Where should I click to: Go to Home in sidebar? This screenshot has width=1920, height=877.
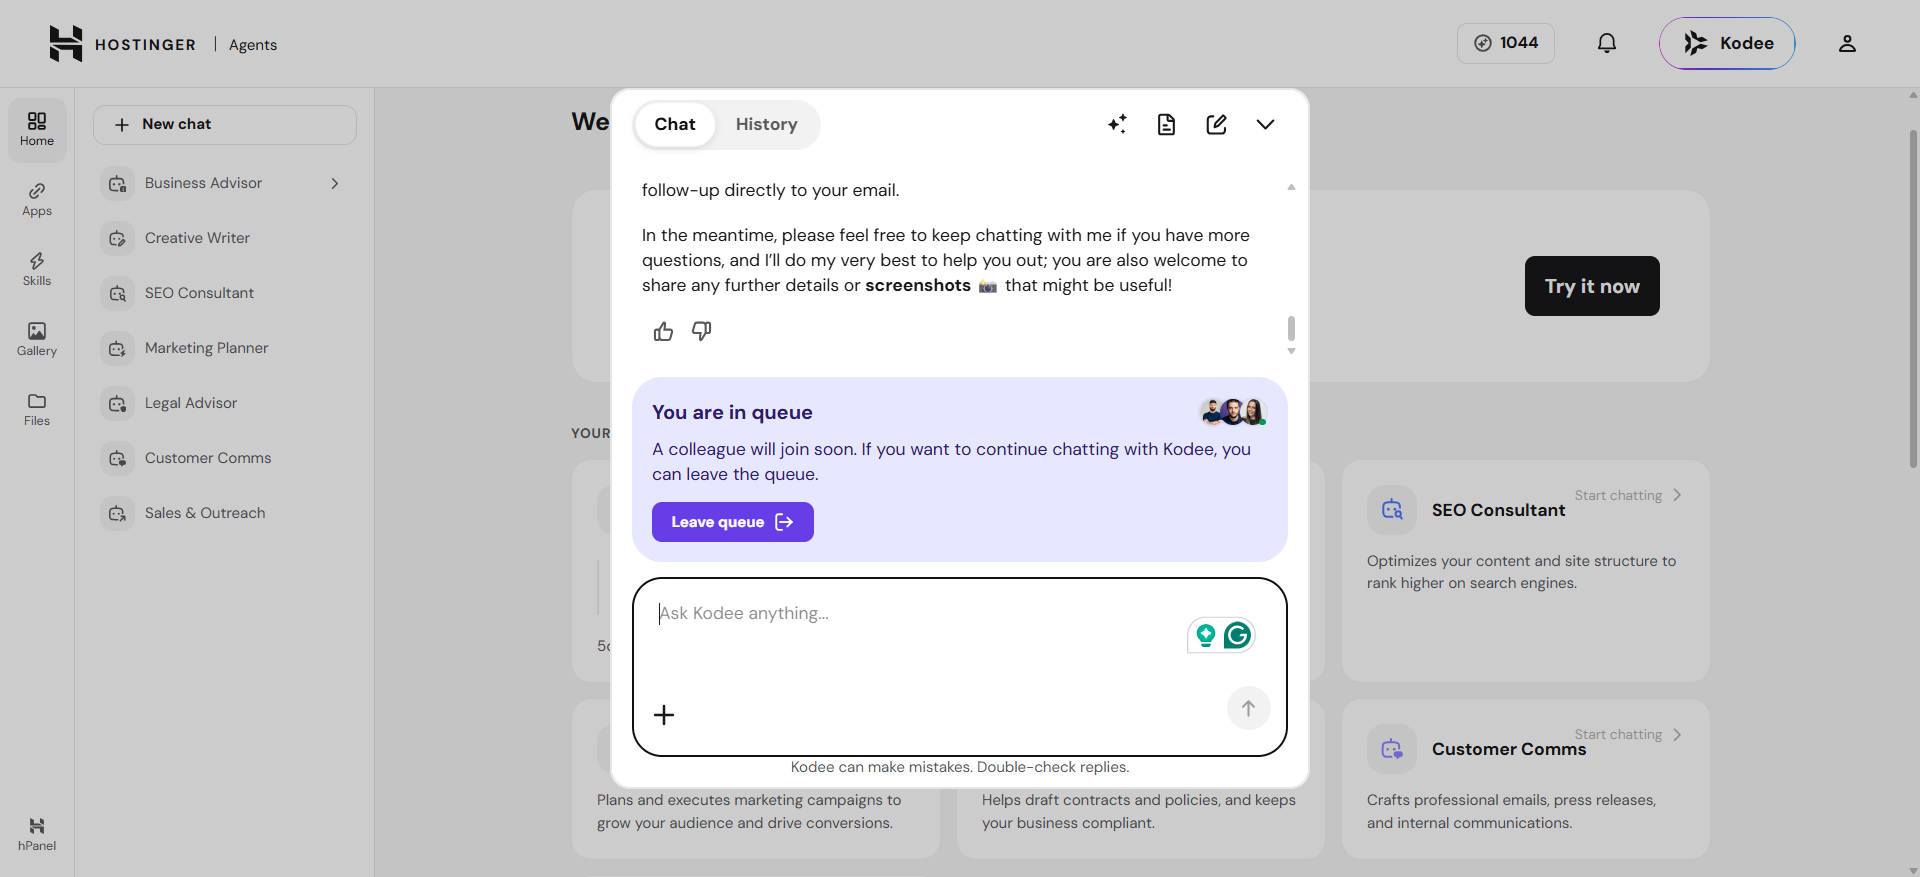(x=37, y=130)
